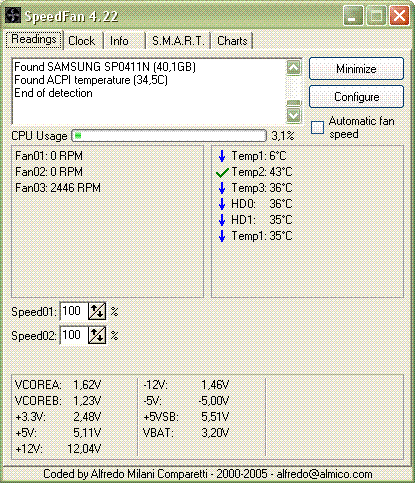This screenshot has height=483, width=415.
Task: Close the SpeedFan window
Action: pyautogui.click(x=399, y=16)
